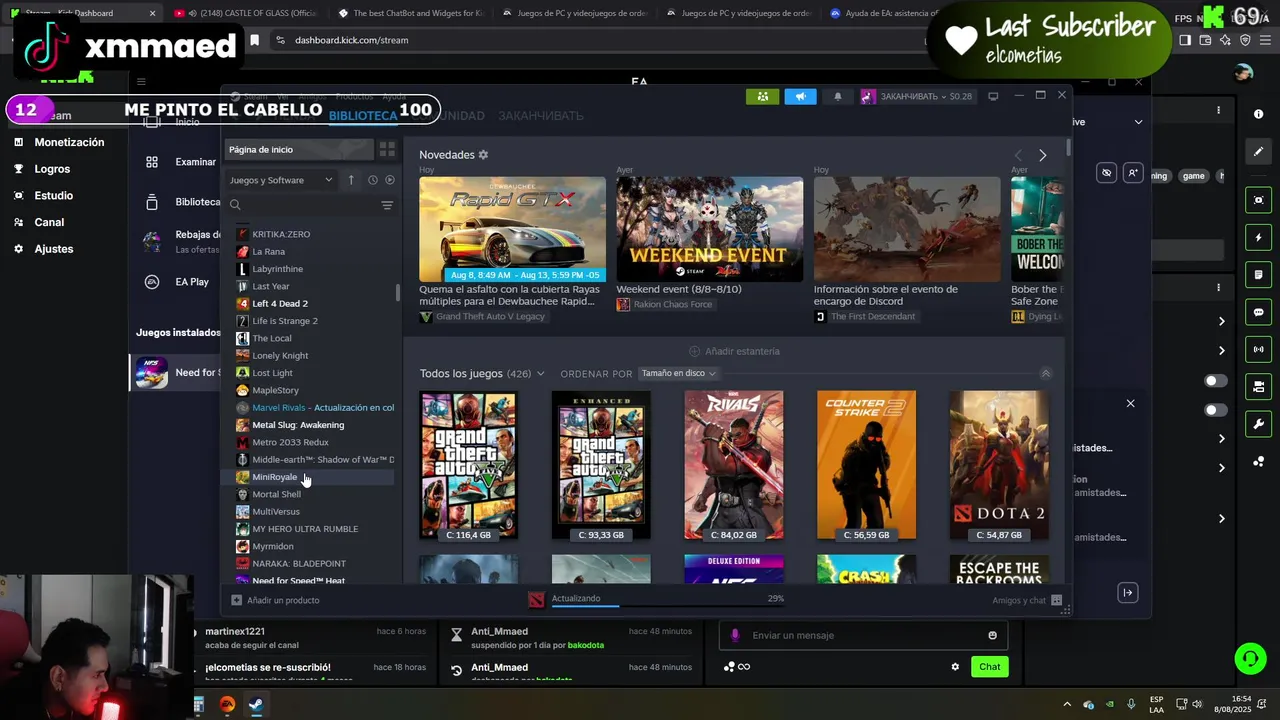The height and width of the screenshot is (720, 1280).
Task: Toggle first switch in Kick dashboard panel
Action: point(1216,381)
